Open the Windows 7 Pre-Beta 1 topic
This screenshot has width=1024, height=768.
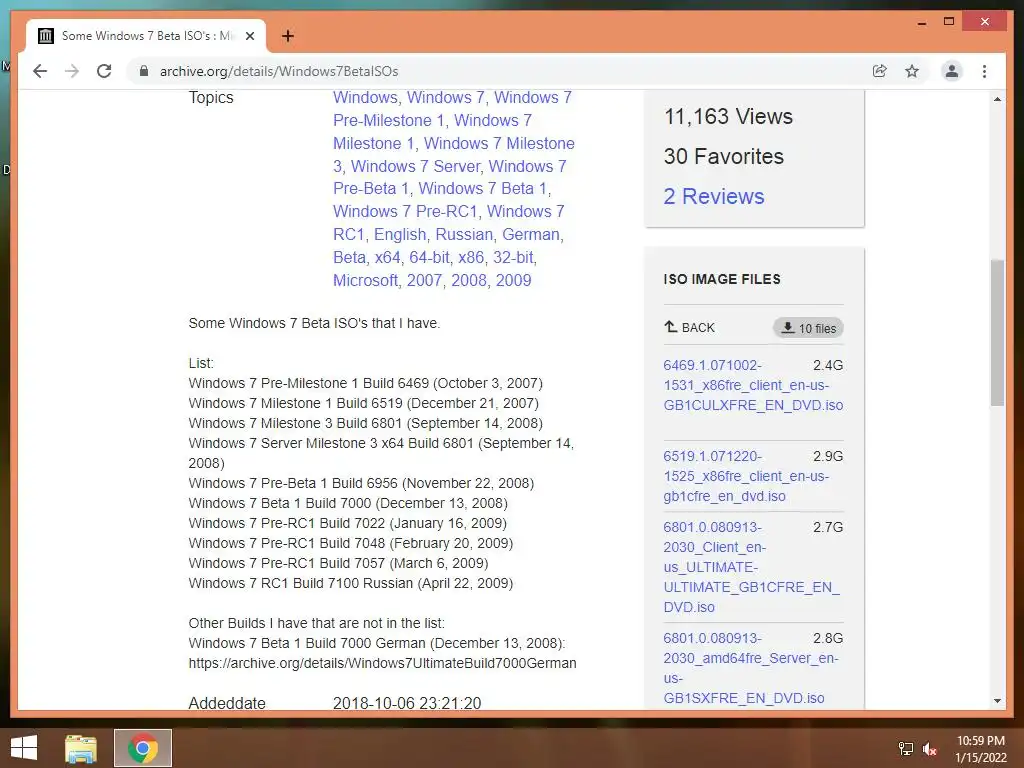(449, 178)
